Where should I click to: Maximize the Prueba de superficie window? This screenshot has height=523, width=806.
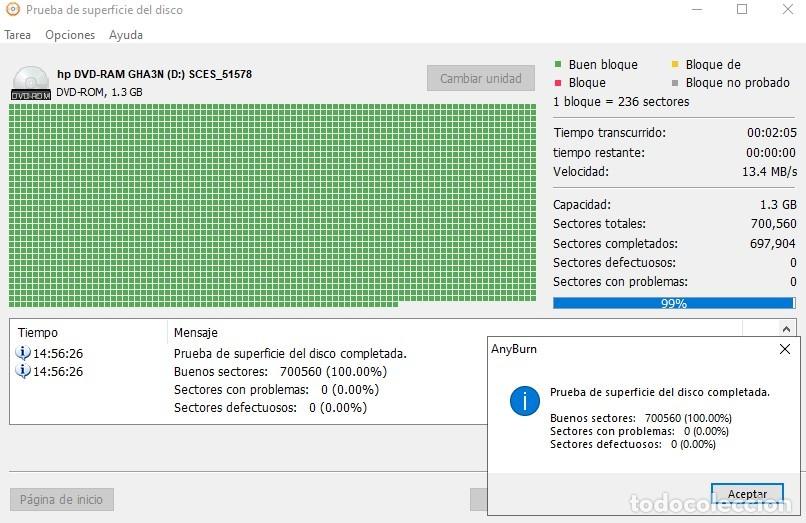(742, 9)
